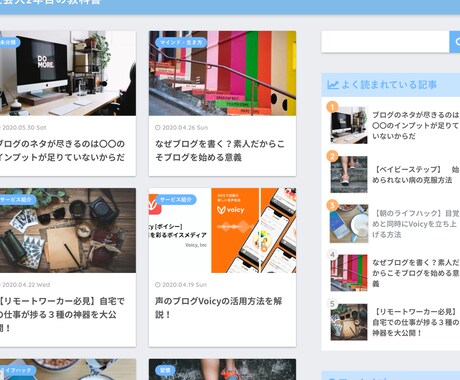The width and height of the screenshot is (460, 380).
Task: Open sidebar link 【朝のライフハック】 Voicy
Action: 416,224
